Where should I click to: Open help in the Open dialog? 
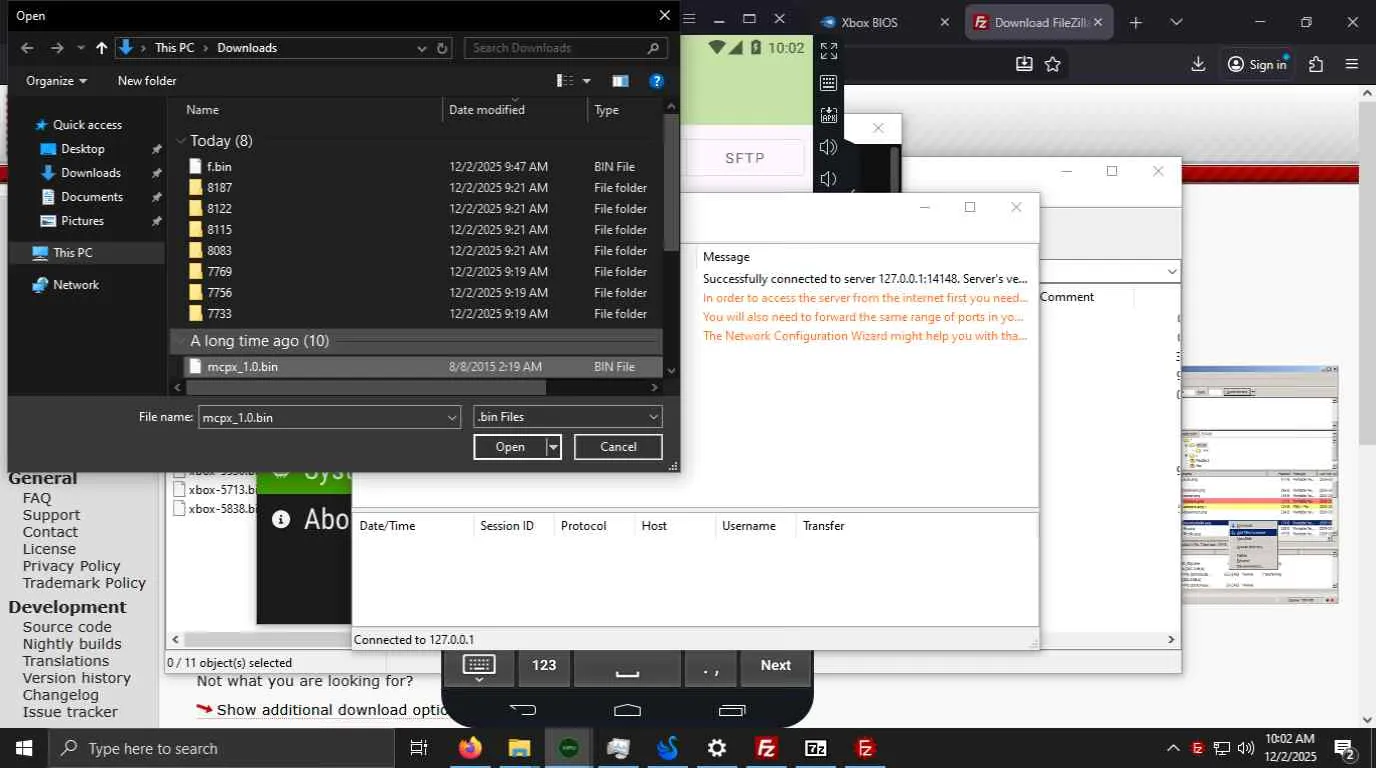(657, 81)
